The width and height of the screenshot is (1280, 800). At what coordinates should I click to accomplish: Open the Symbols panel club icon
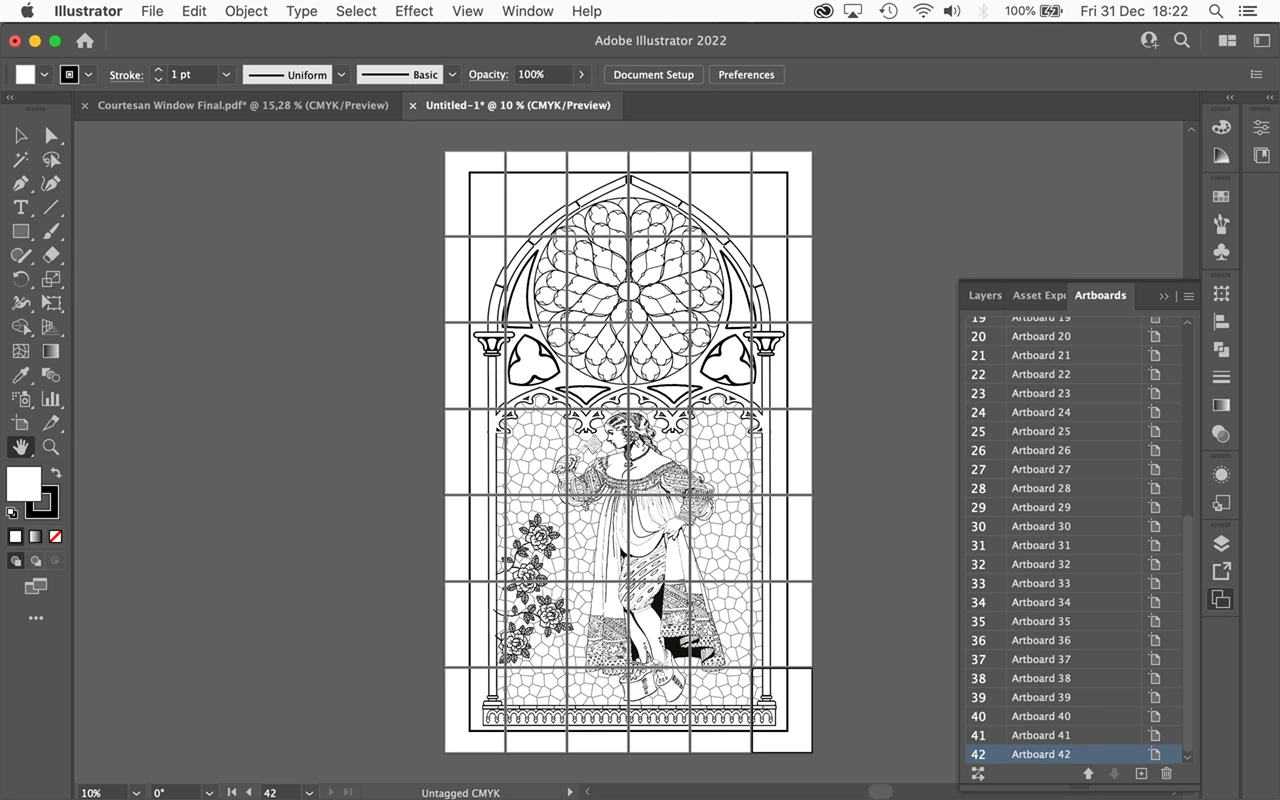1221,253
